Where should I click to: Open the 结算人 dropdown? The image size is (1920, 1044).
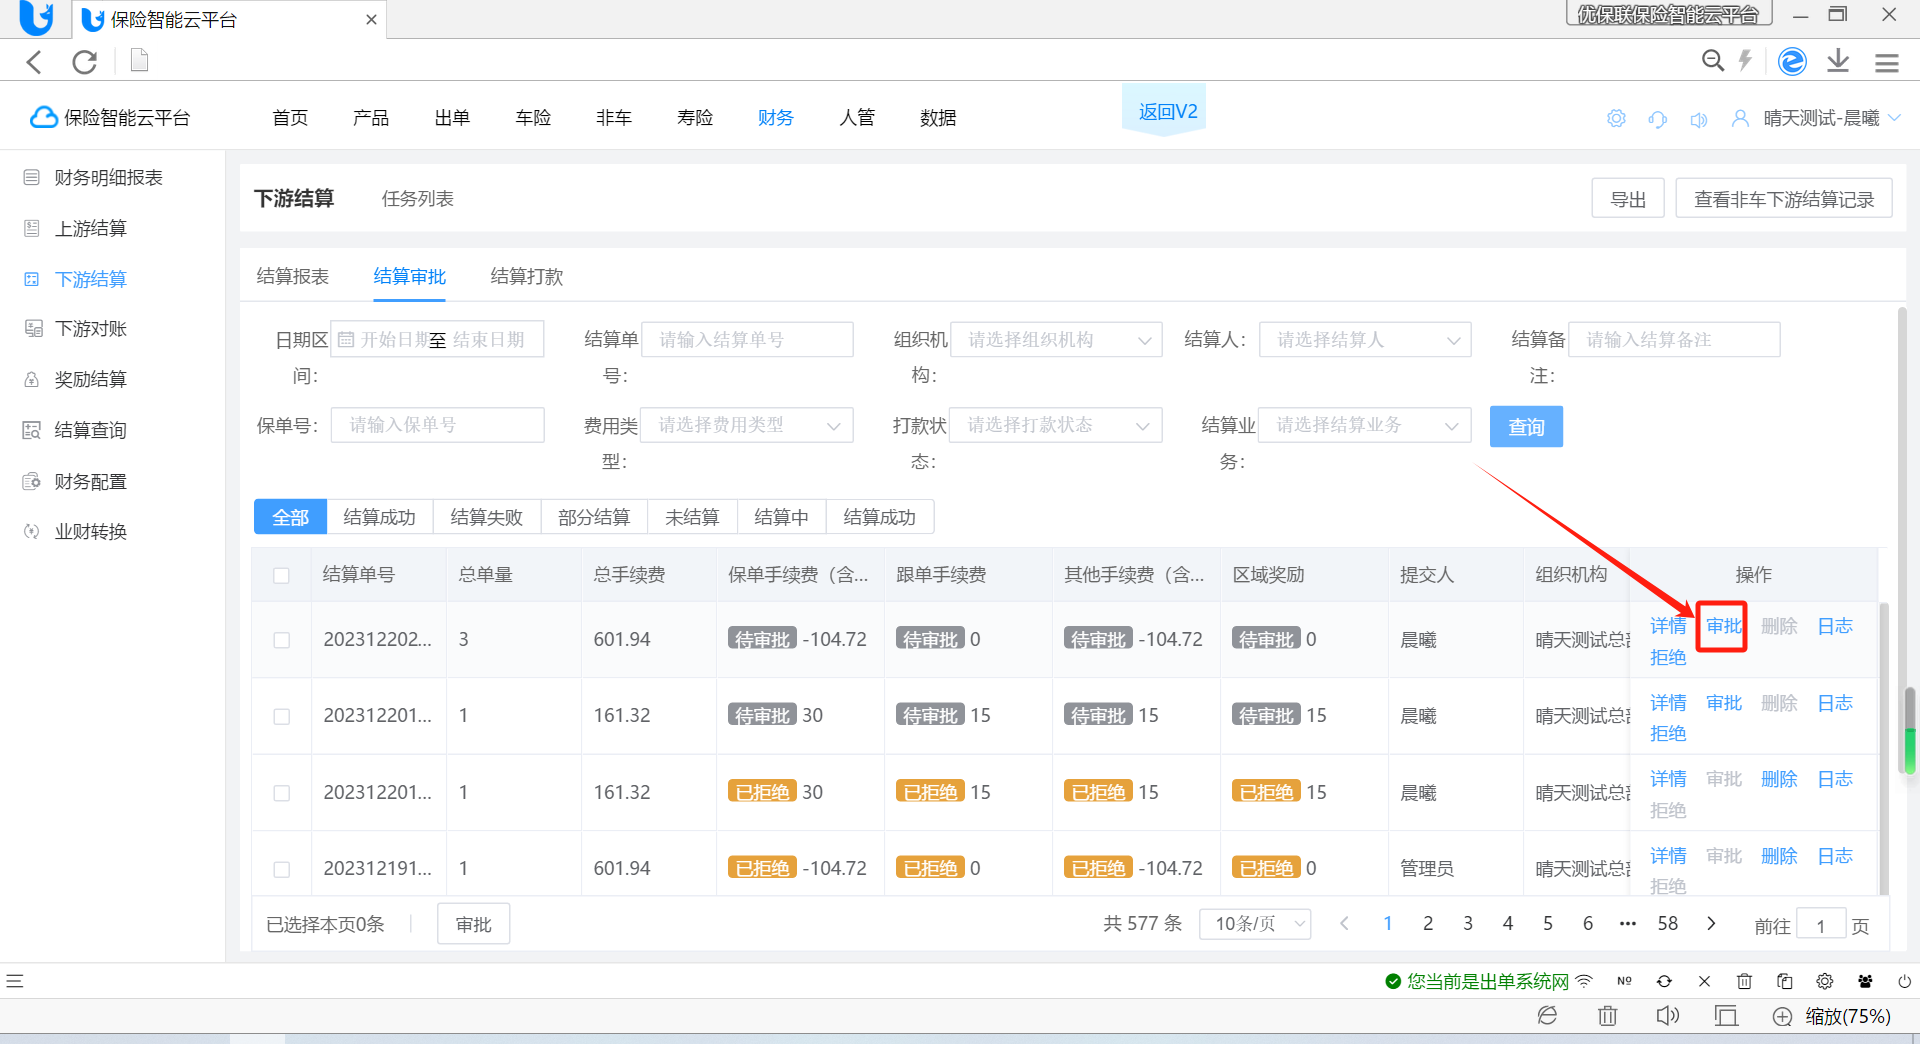[x=1365, y=340]
